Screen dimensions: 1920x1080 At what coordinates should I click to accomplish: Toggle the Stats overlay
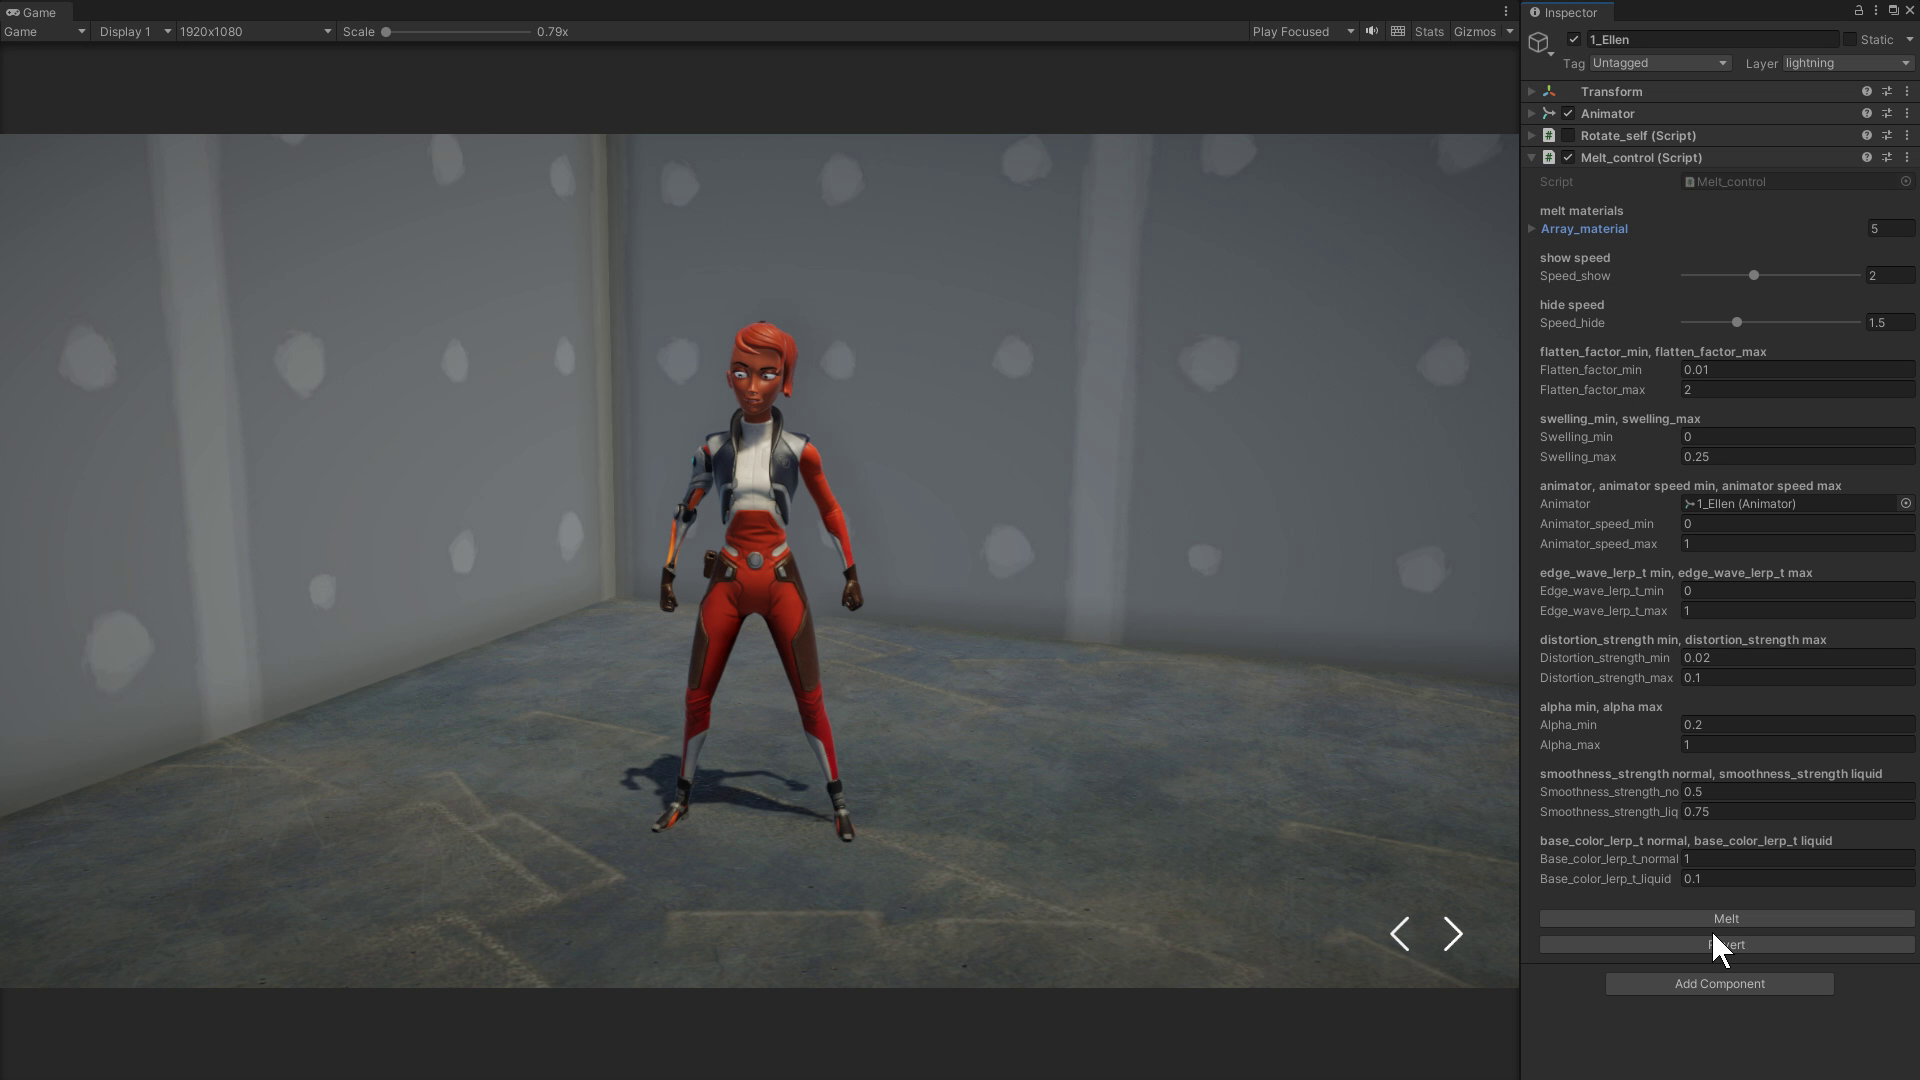pyautogui.click(x=1429, y=31)
